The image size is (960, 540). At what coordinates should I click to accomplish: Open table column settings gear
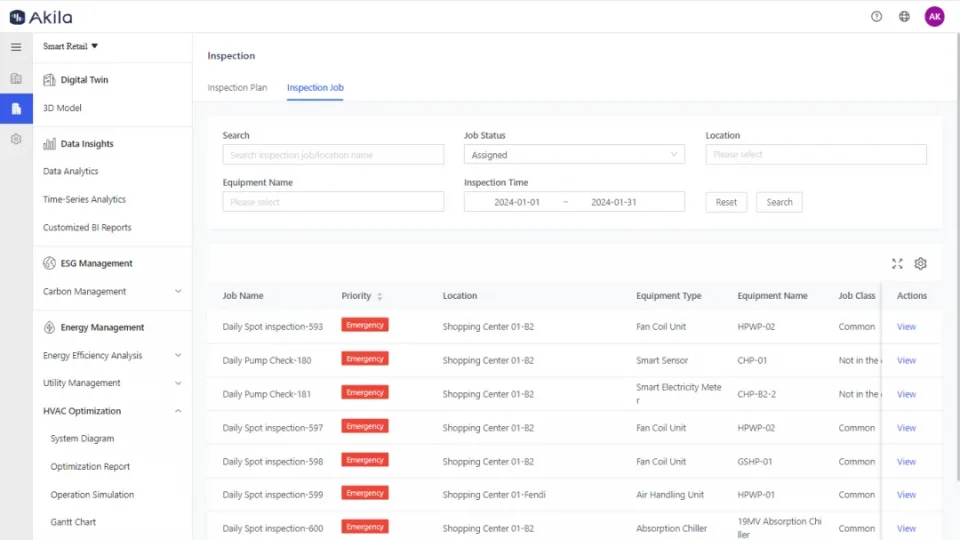(920, 264)
